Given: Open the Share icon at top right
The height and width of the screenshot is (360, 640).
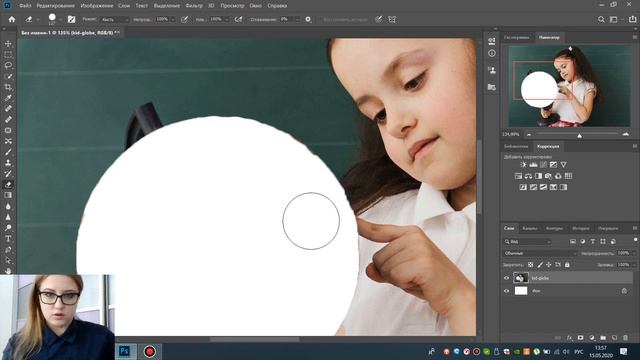Looking at the screenshot, I should 632,19.
